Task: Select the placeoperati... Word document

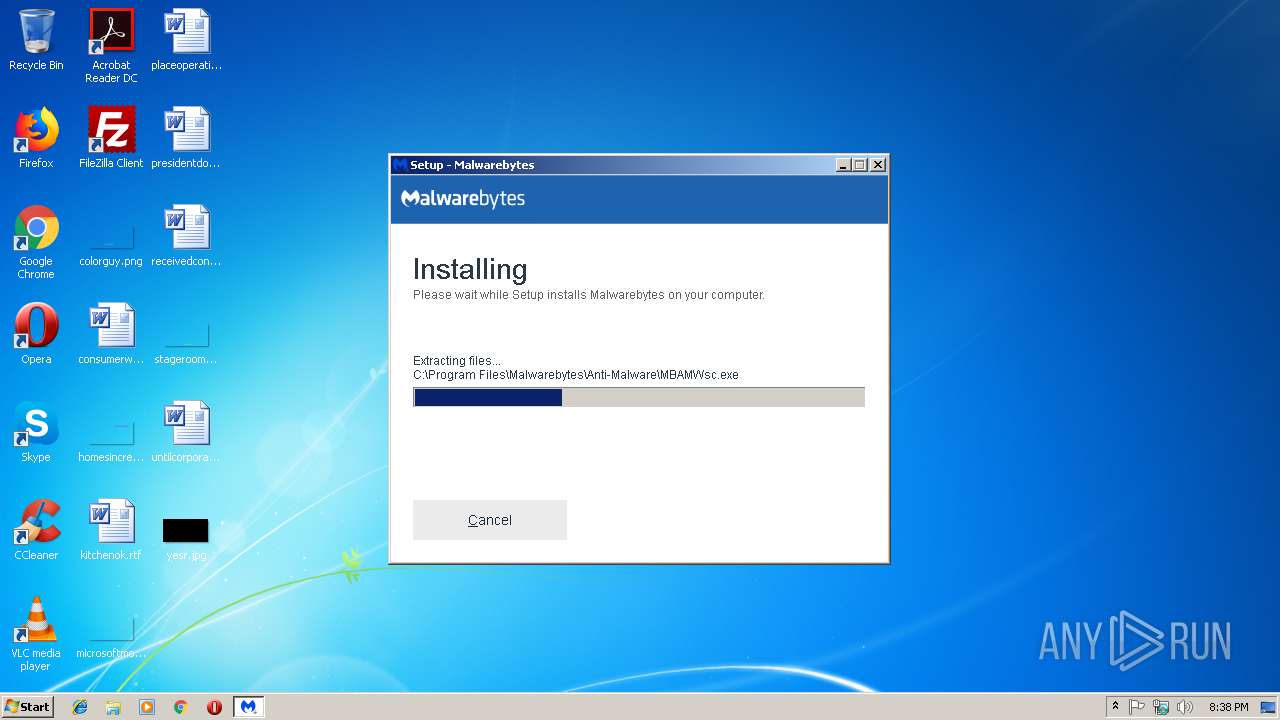Action: pos(186,40)
